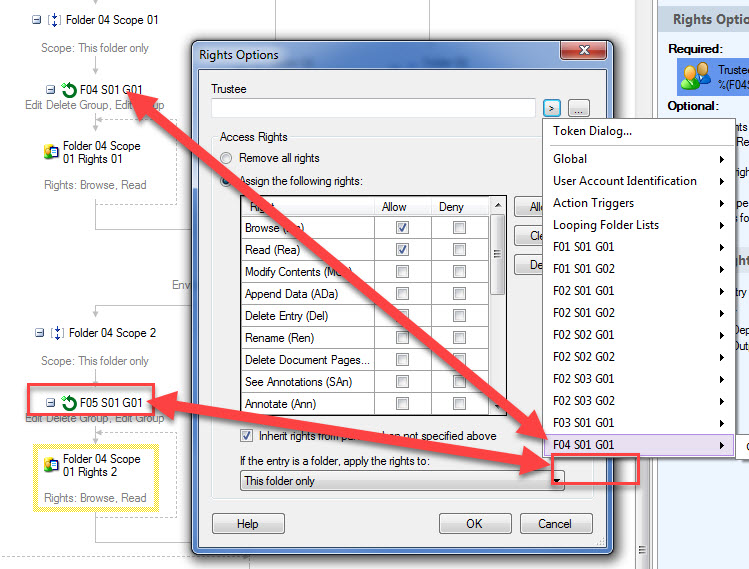Click the Help button
This screenshot has width=749, height=569.
coord(248,524)
